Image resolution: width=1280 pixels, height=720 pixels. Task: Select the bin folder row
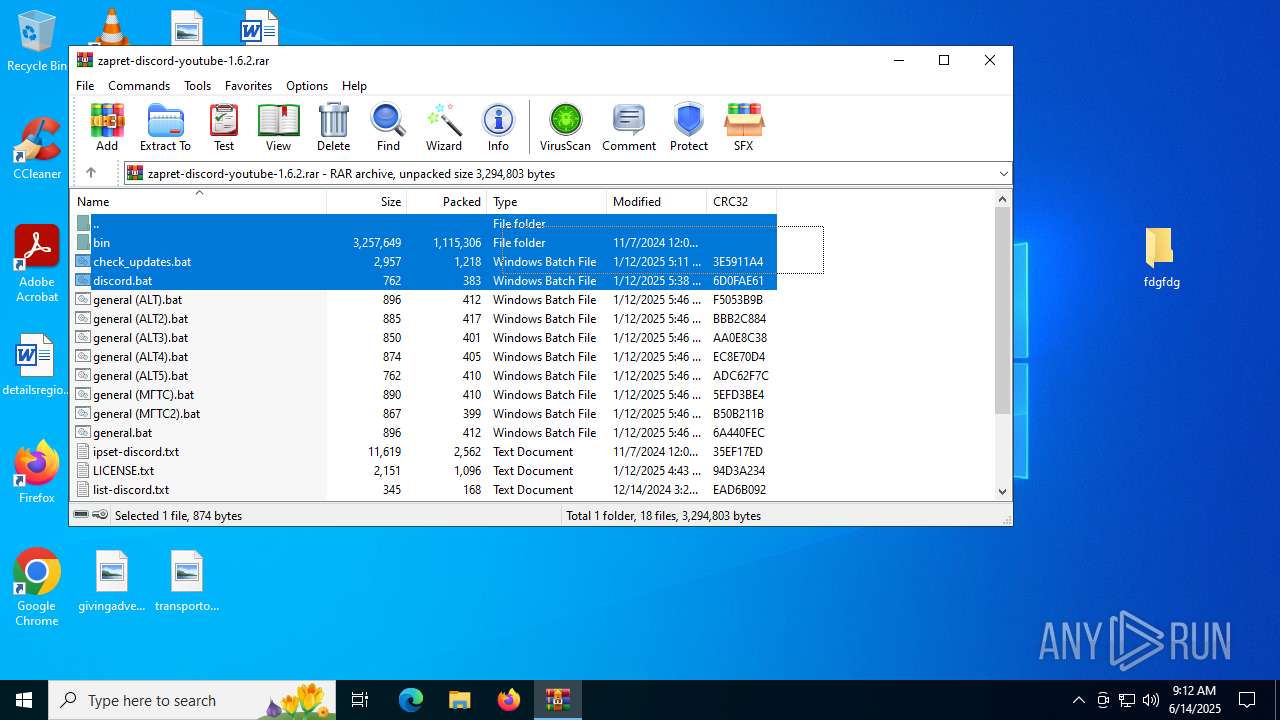click(x=424, y=243)
